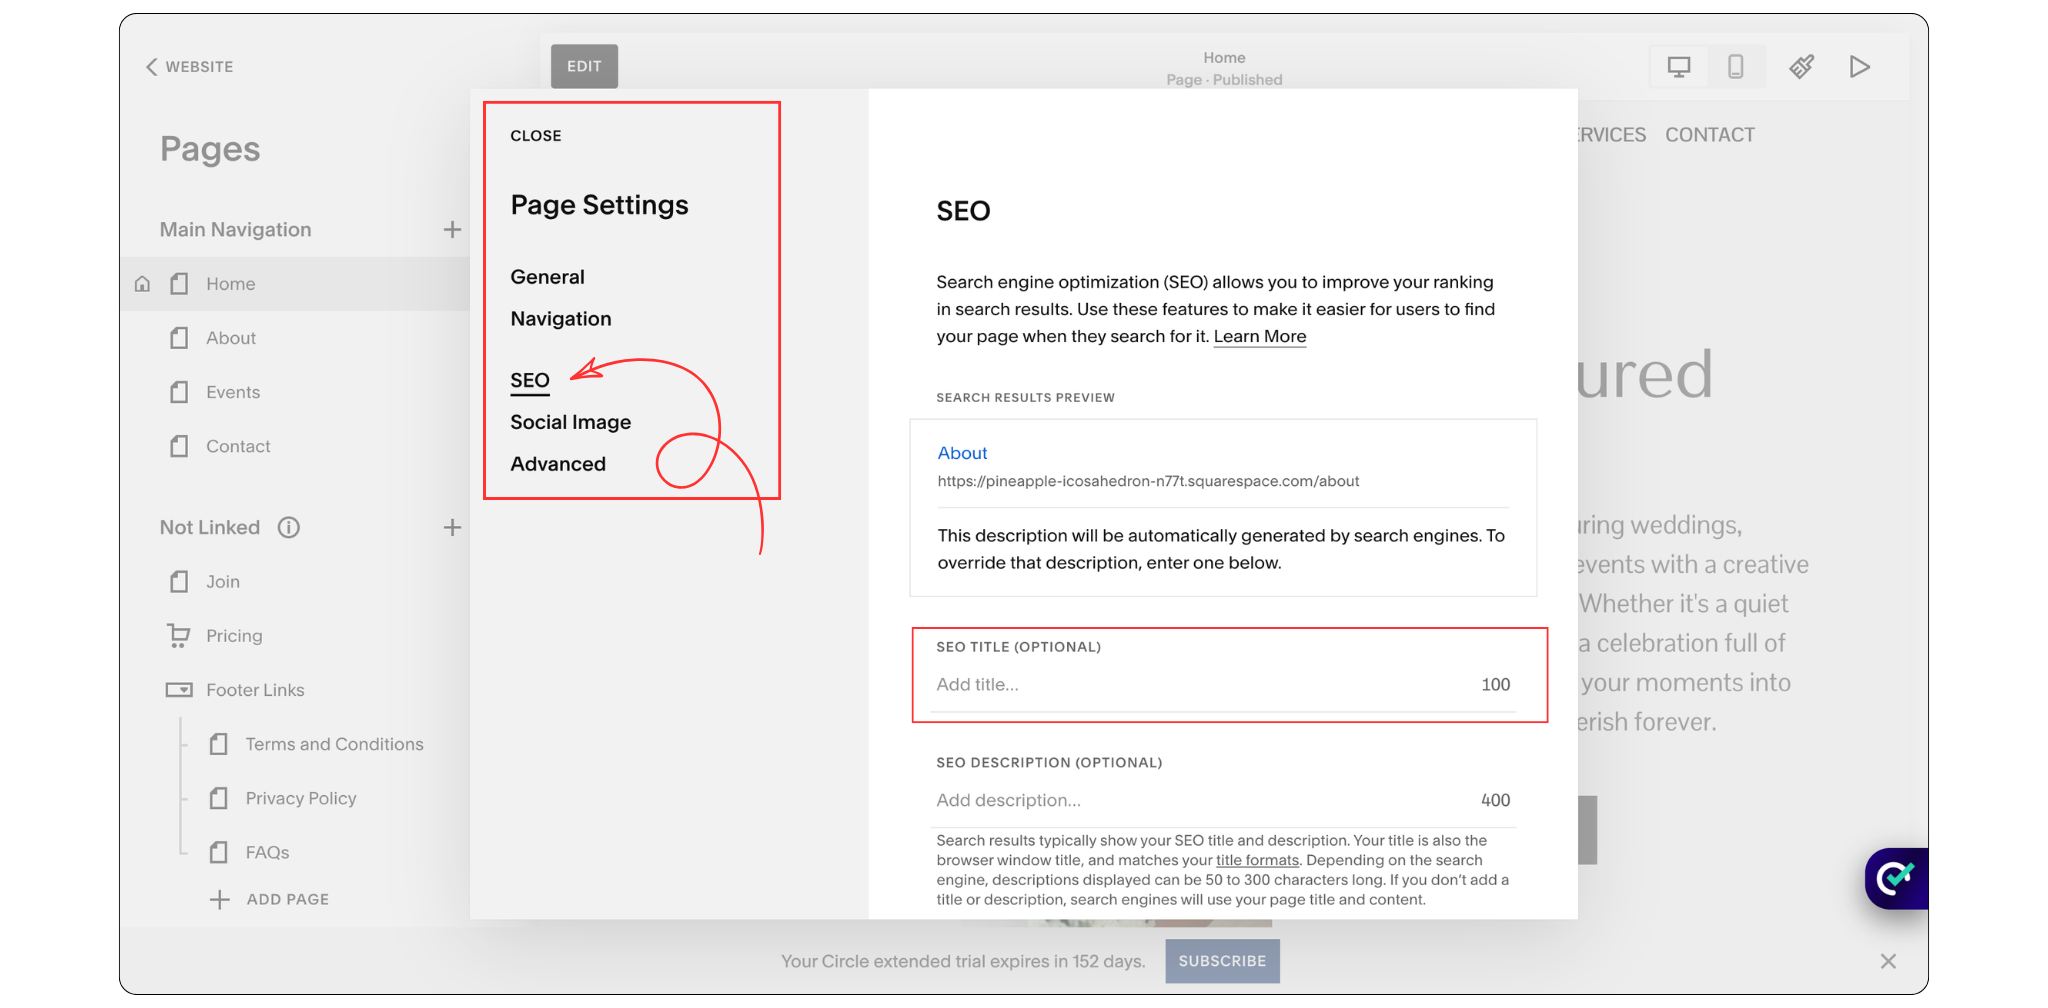
Task: Open Terms and Conditions page
Action: 335,744
